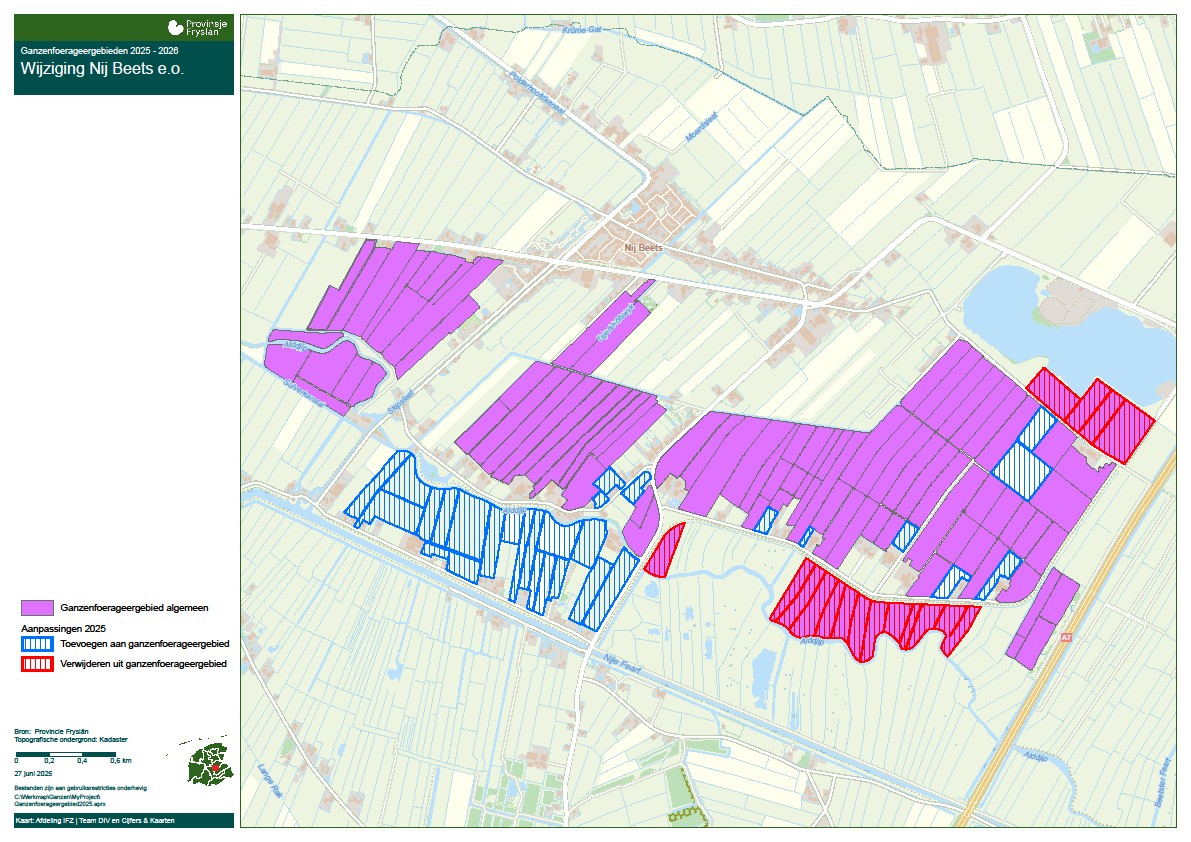Image resolution: width=1191 pixels, height=842 pixels.
Task: Click the 27 juni 2025 date text
Action: tap(33, 774)
